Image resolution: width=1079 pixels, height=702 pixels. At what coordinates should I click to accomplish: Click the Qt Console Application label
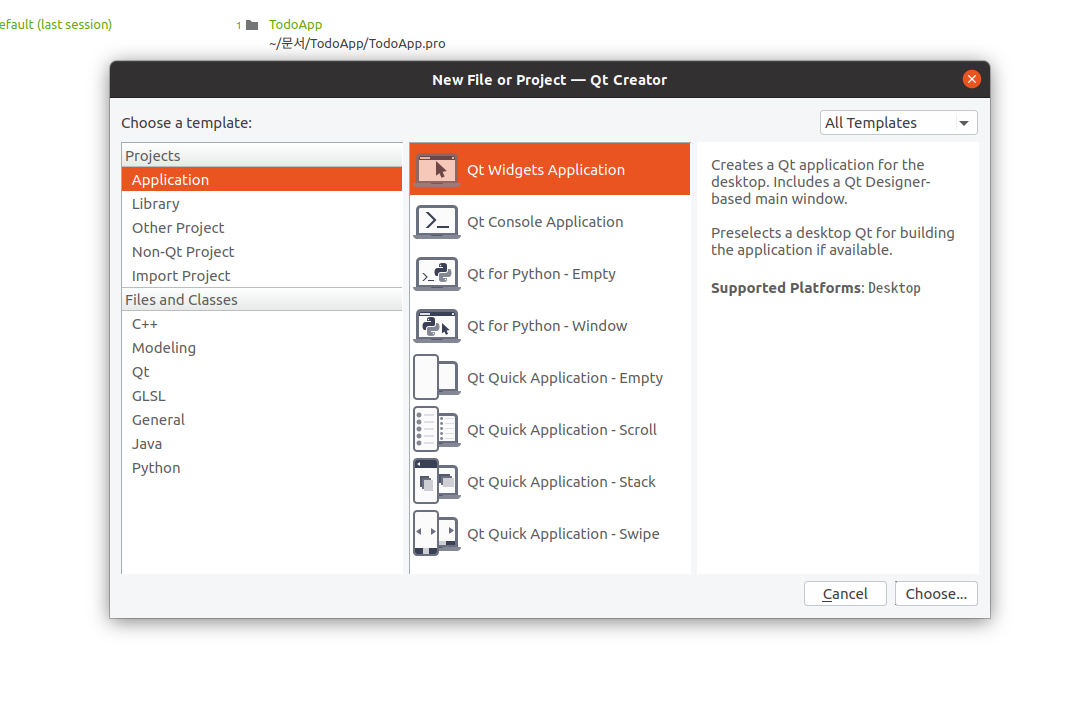click(x=545, y=222)
